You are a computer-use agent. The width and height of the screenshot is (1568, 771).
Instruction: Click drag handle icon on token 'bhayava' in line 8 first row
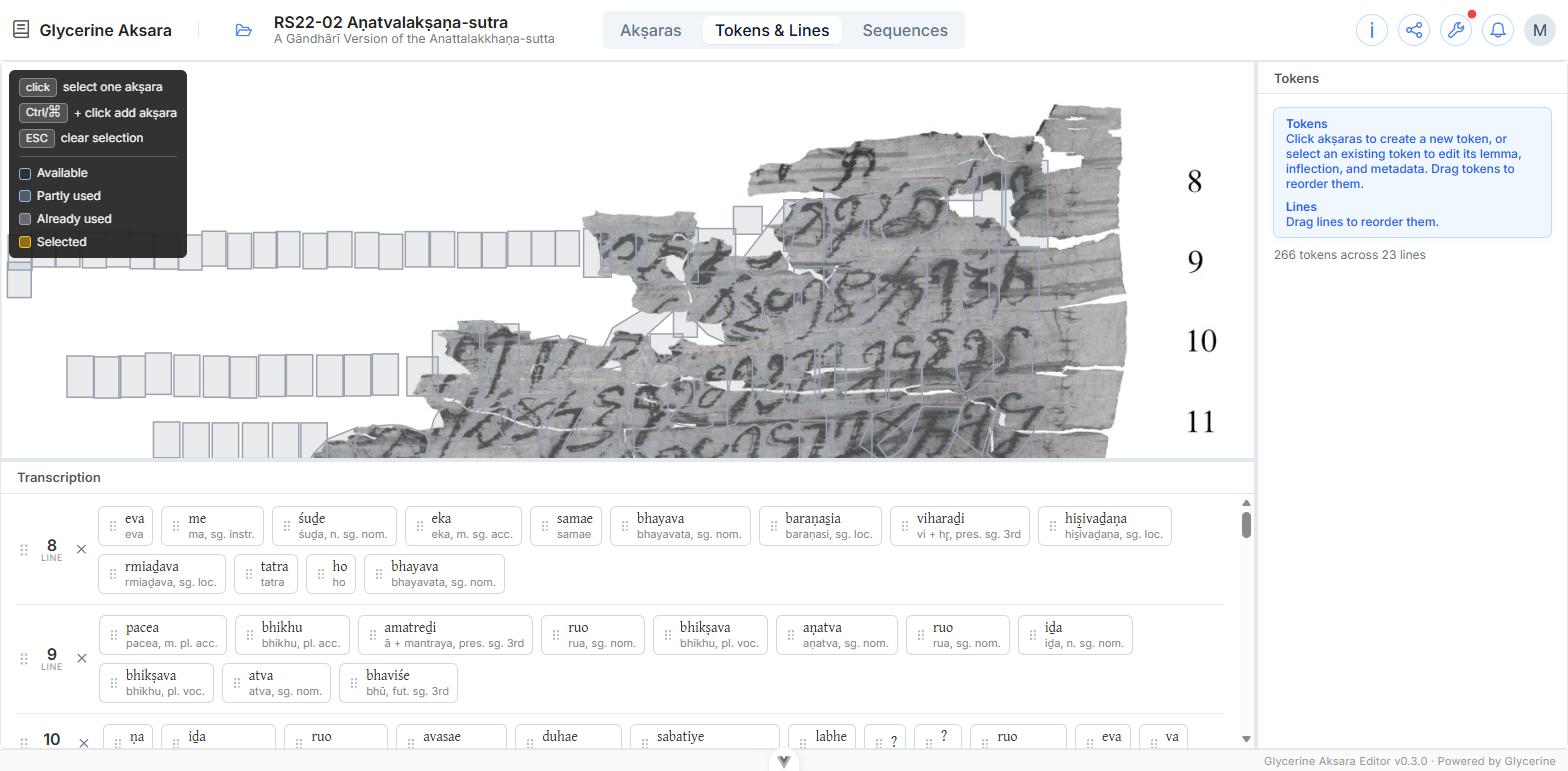[625, 526]
